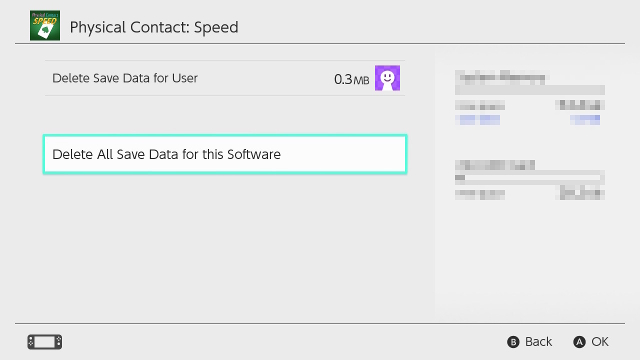
Task: Click the blurred free space label in the lower storage section
Action: [480, 194]
